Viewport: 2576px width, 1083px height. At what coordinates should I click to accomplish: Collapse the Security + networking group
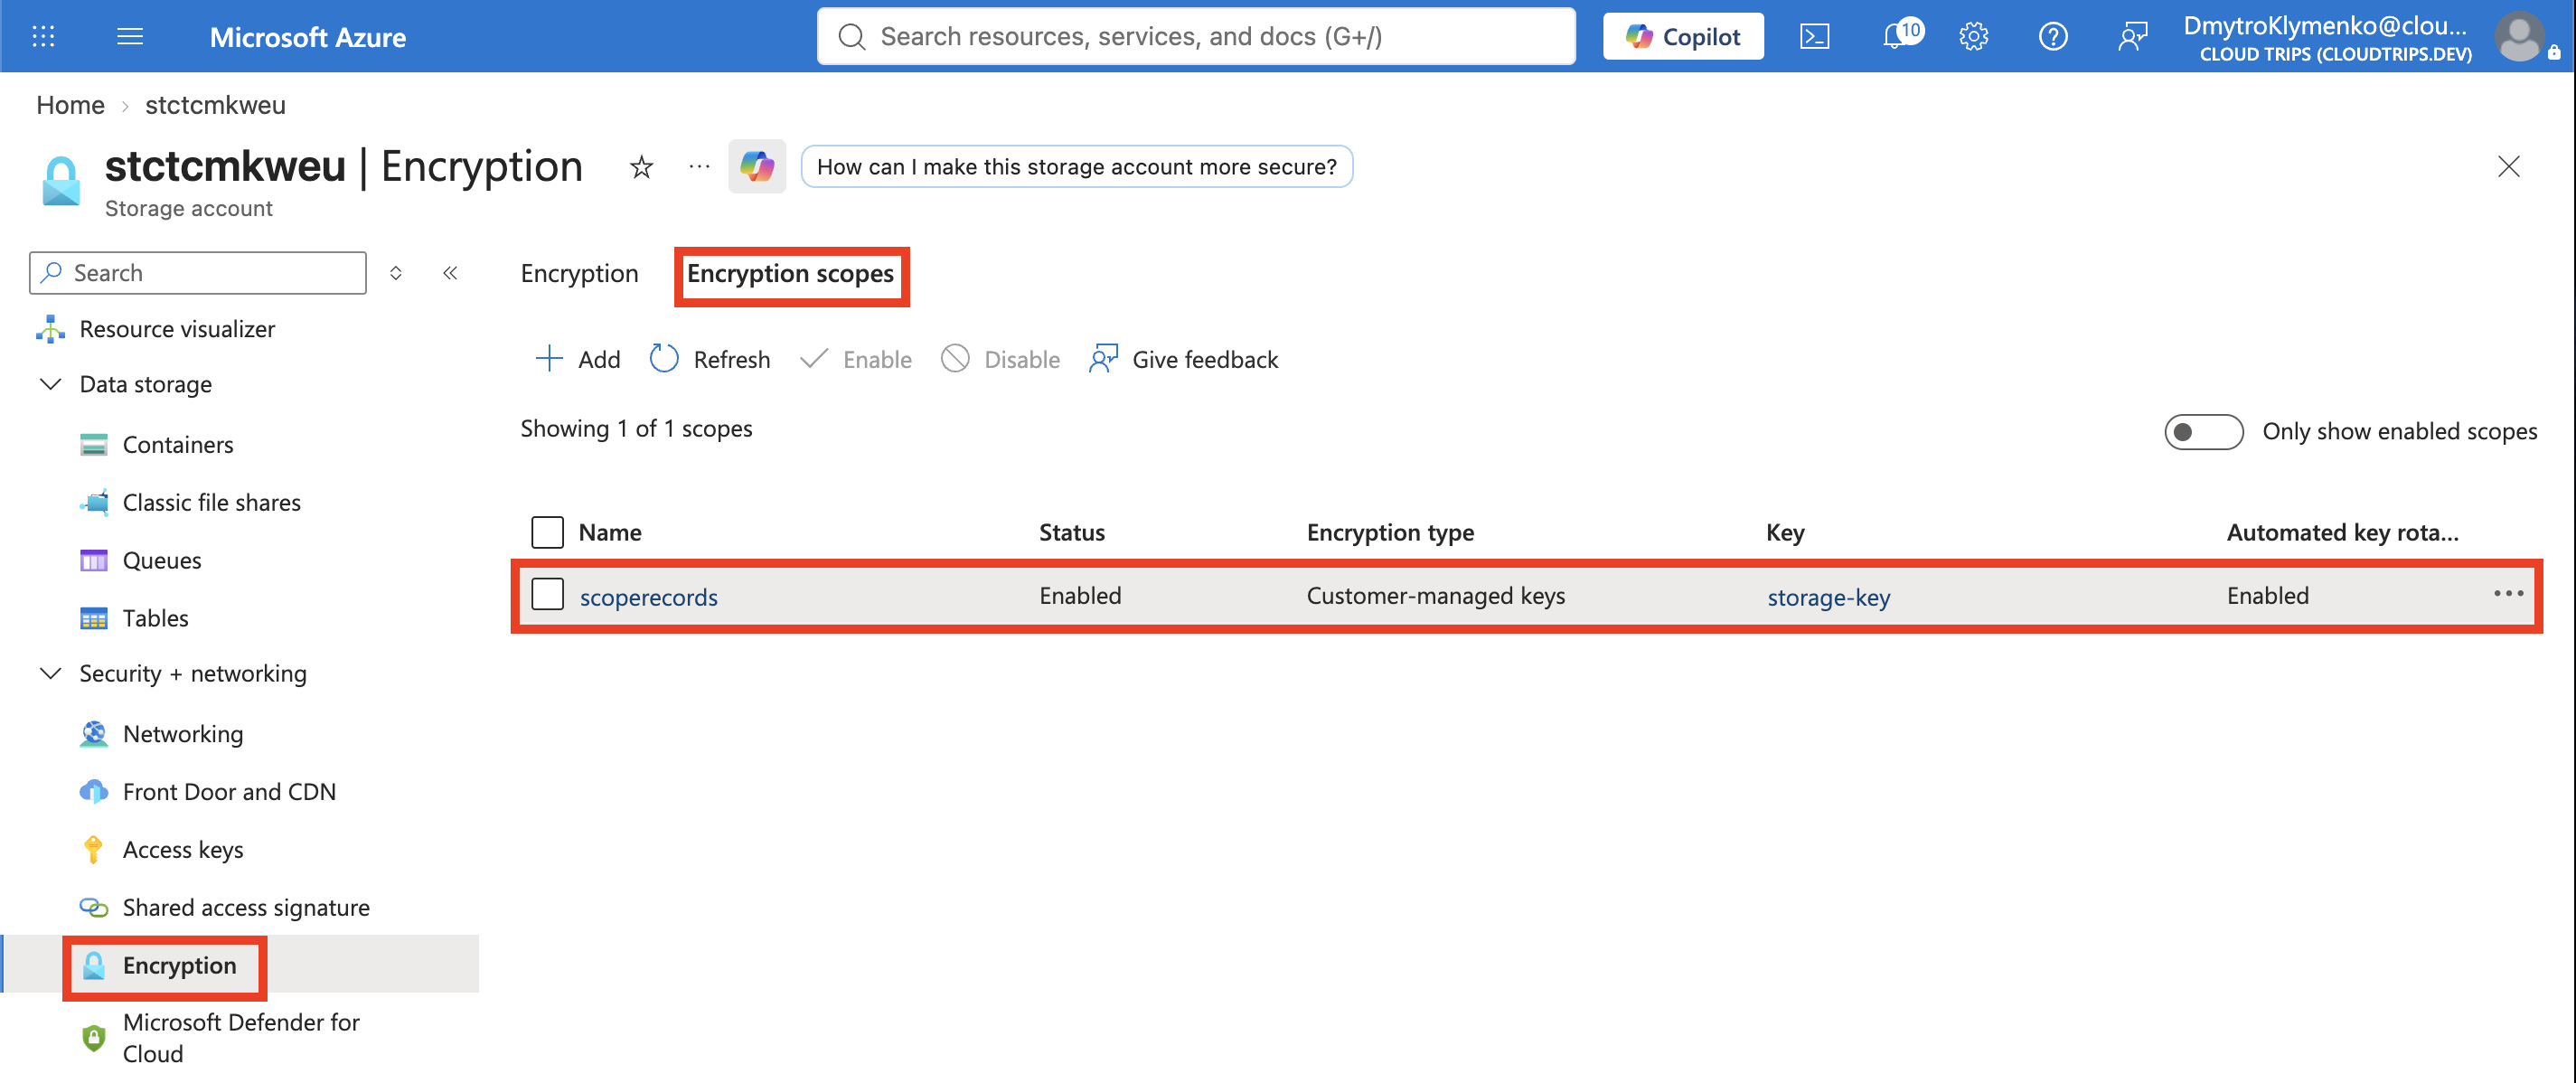click(50, 673)
